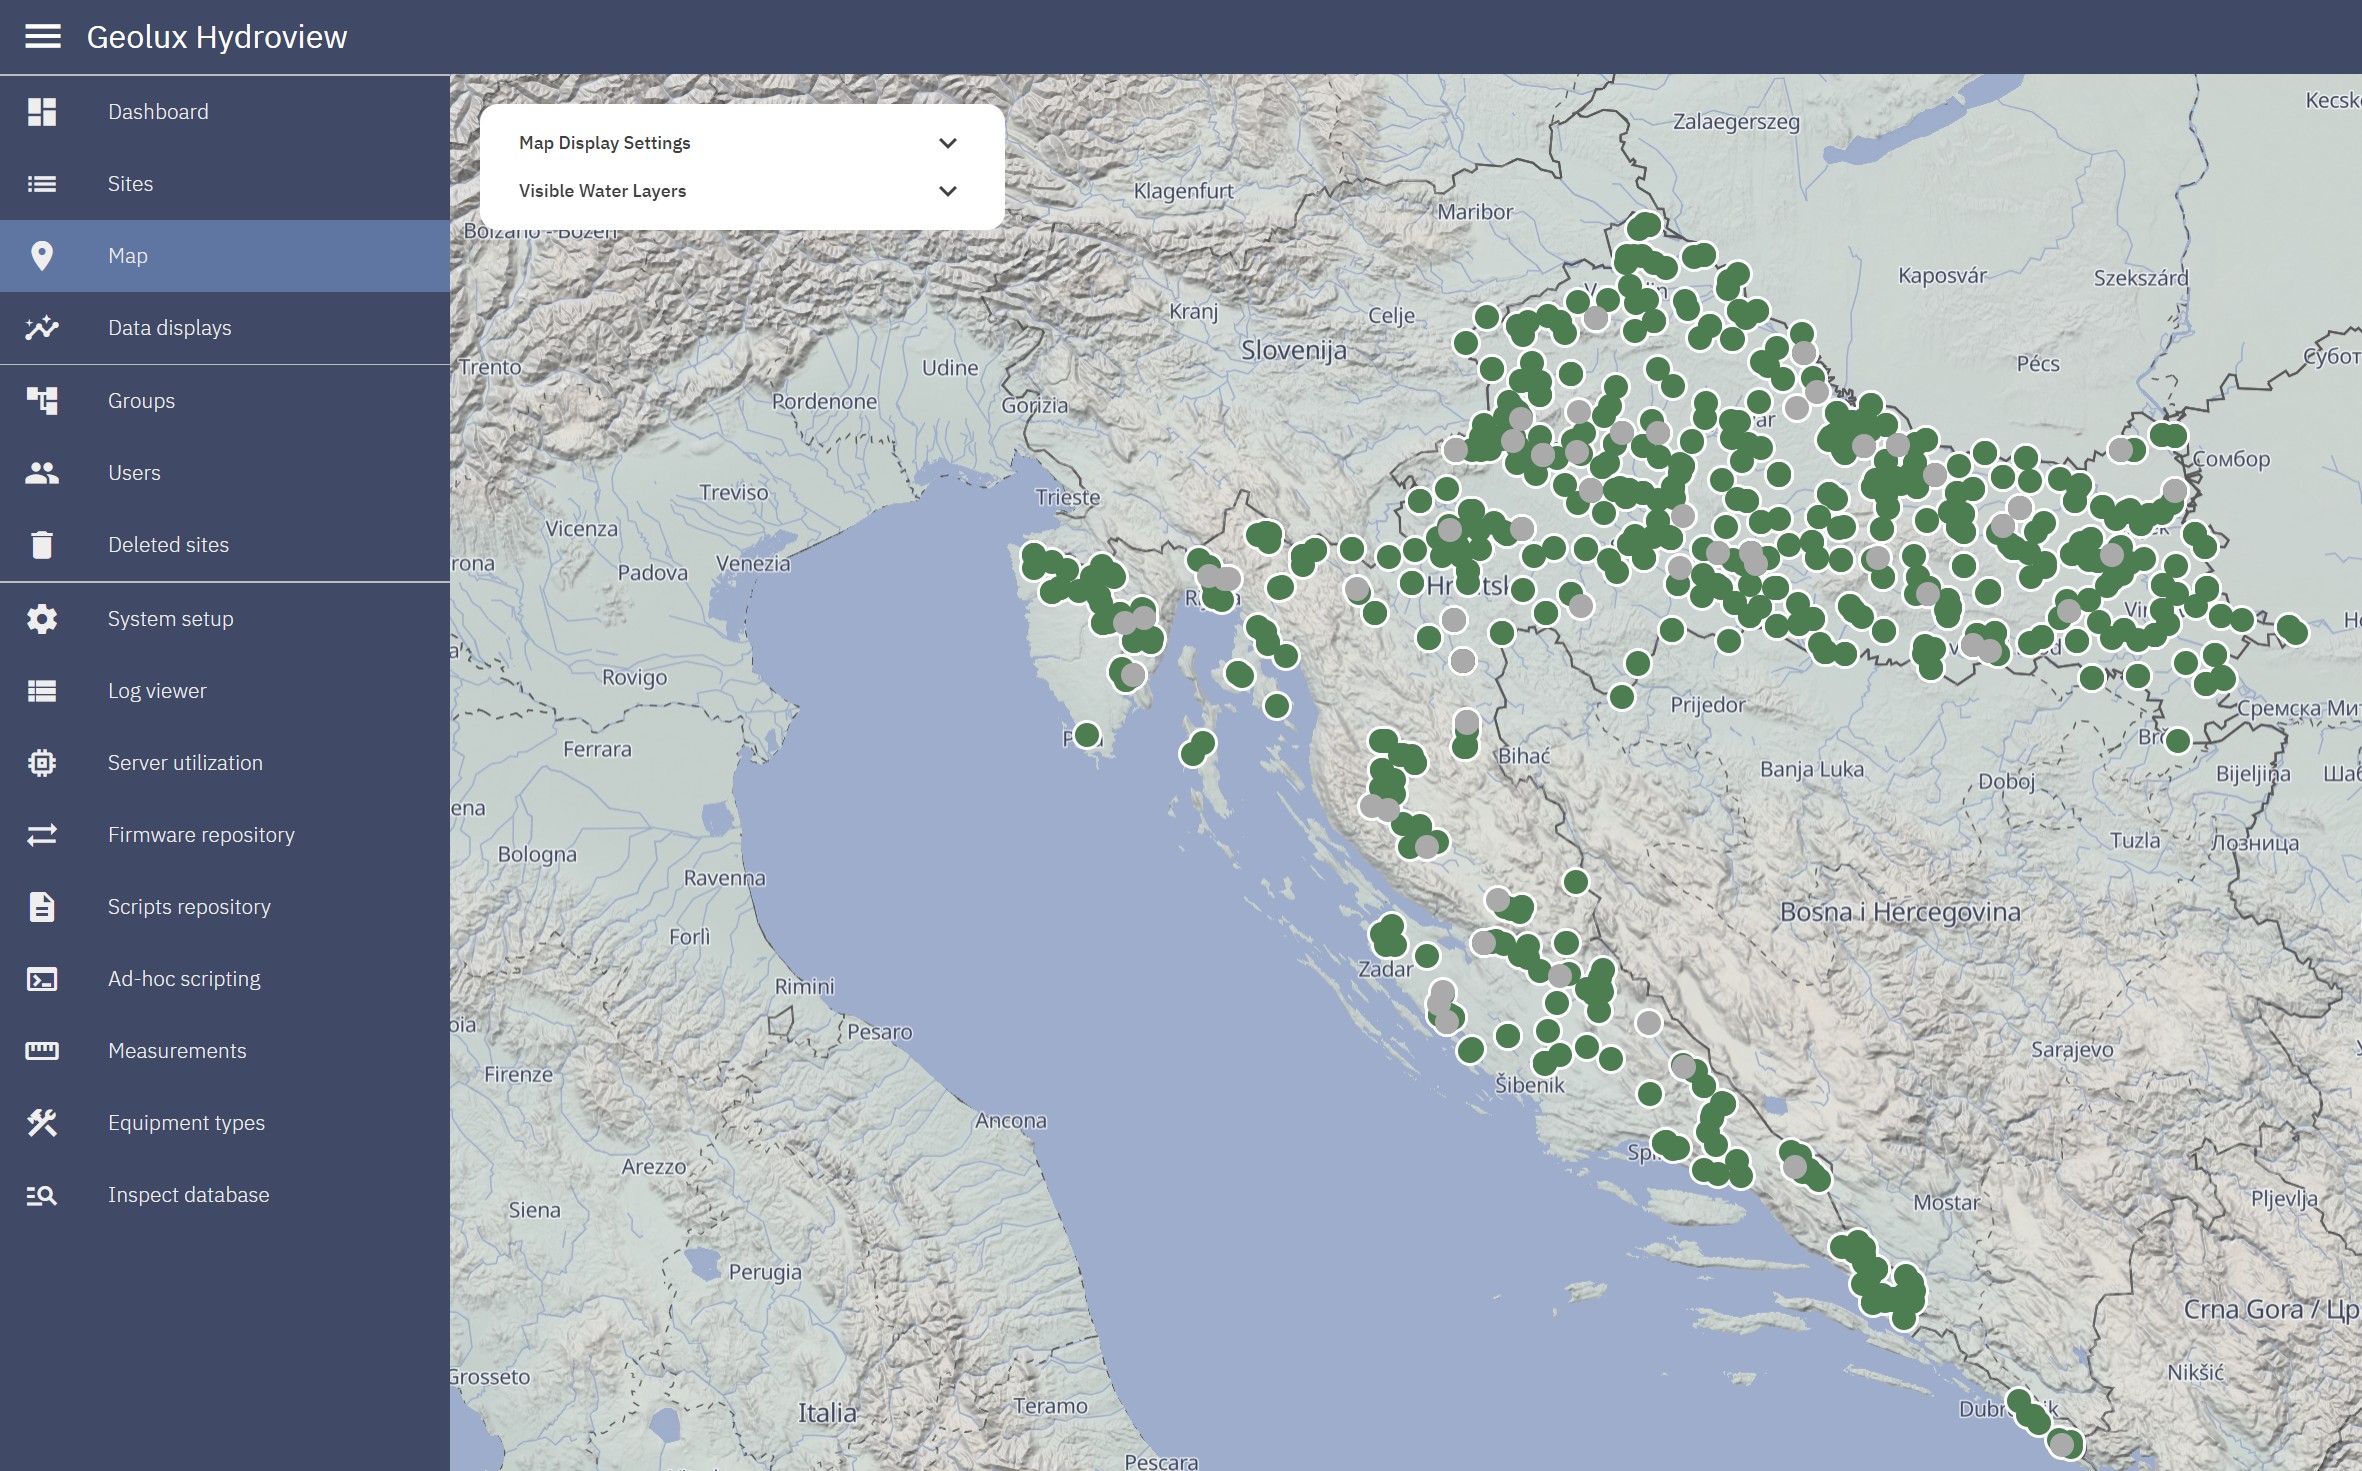Click the Deleted sites trash icon
The height and width of the screenshot is (1471, 2362).
(42, 545)
